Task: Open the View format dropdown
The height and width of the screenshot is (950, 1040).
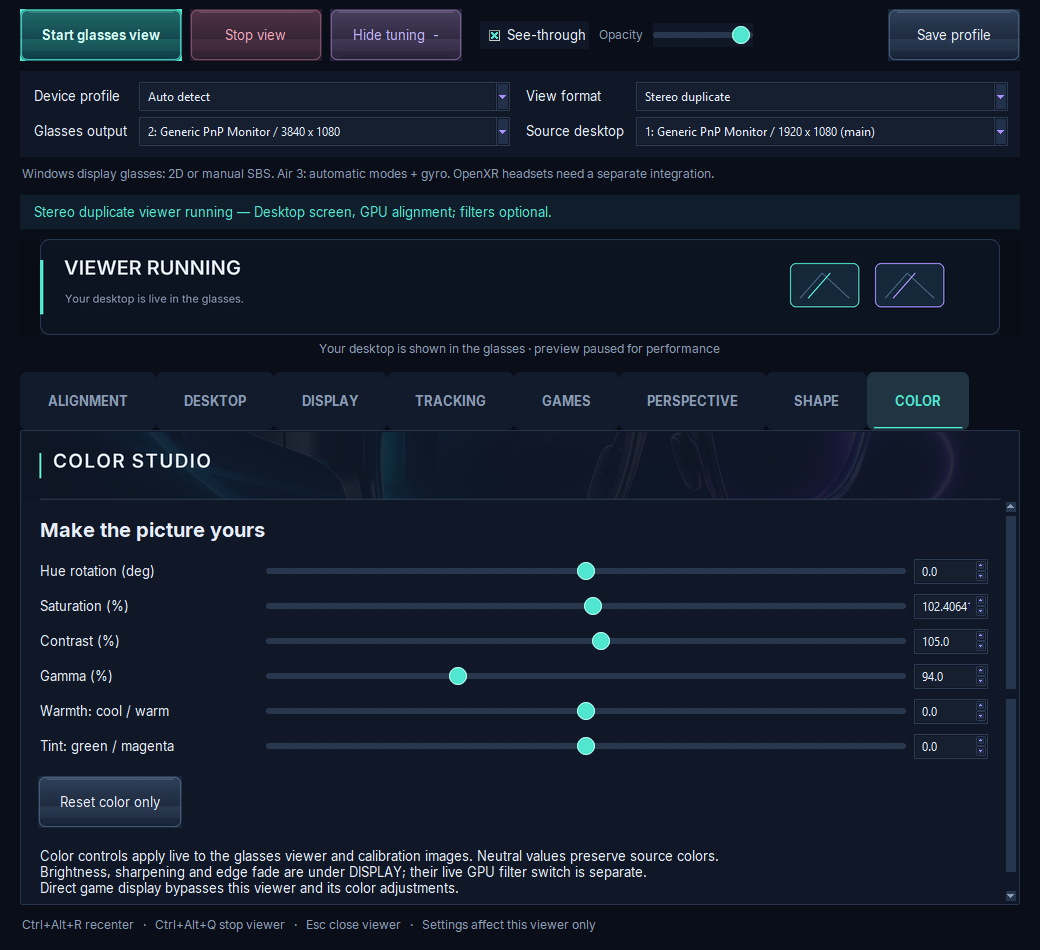Action: click(821, 97)
